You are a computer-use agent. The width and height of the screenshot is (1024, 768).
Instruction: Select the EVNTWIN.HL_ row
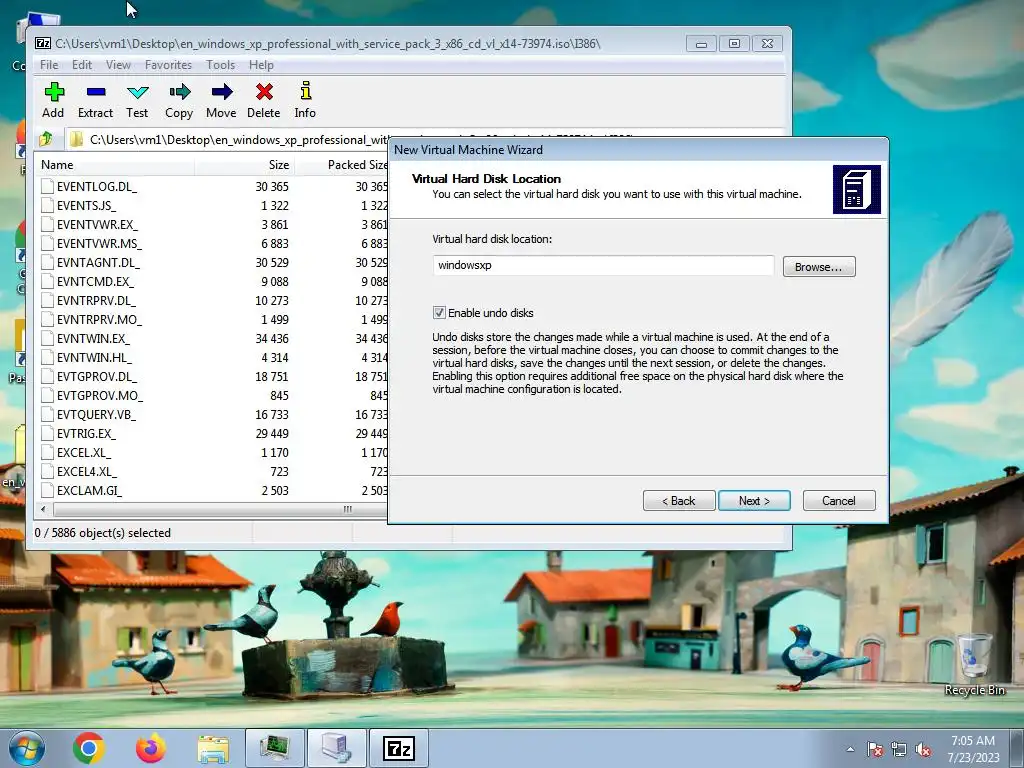[x=212, y=357]
